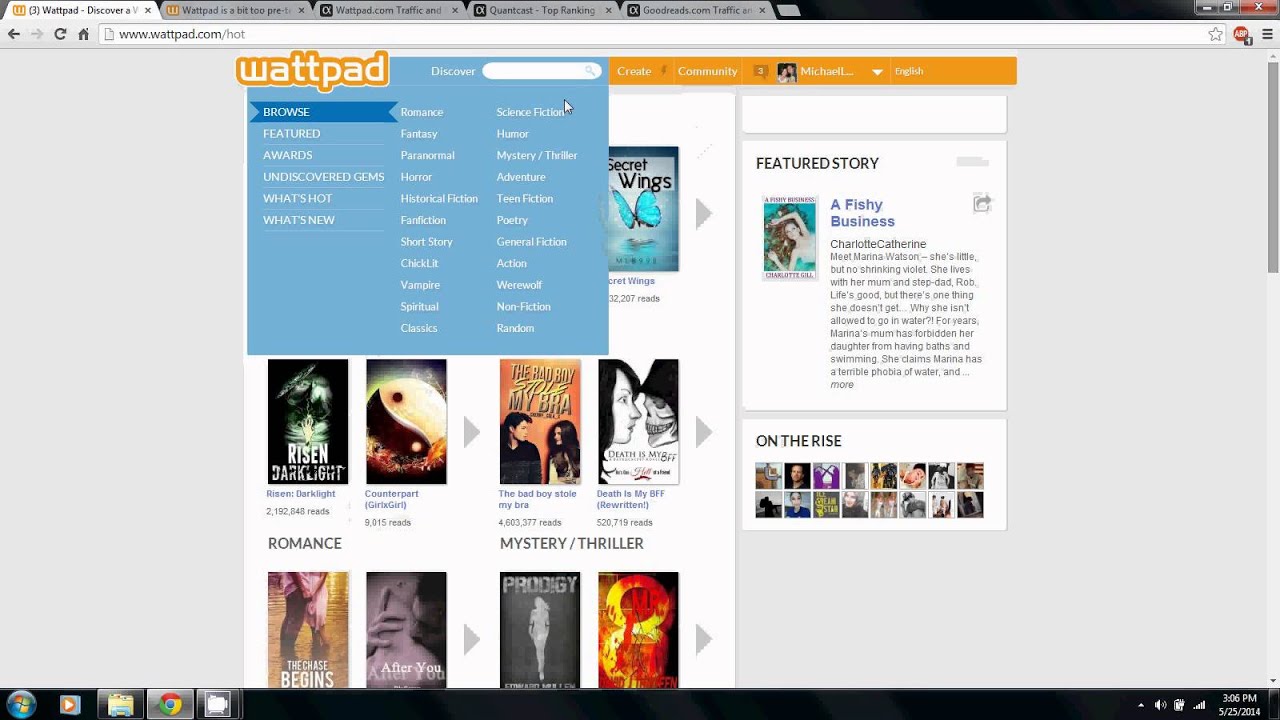Open Risen: Darklight cover
1280x720 pixels.
point(308,422)
